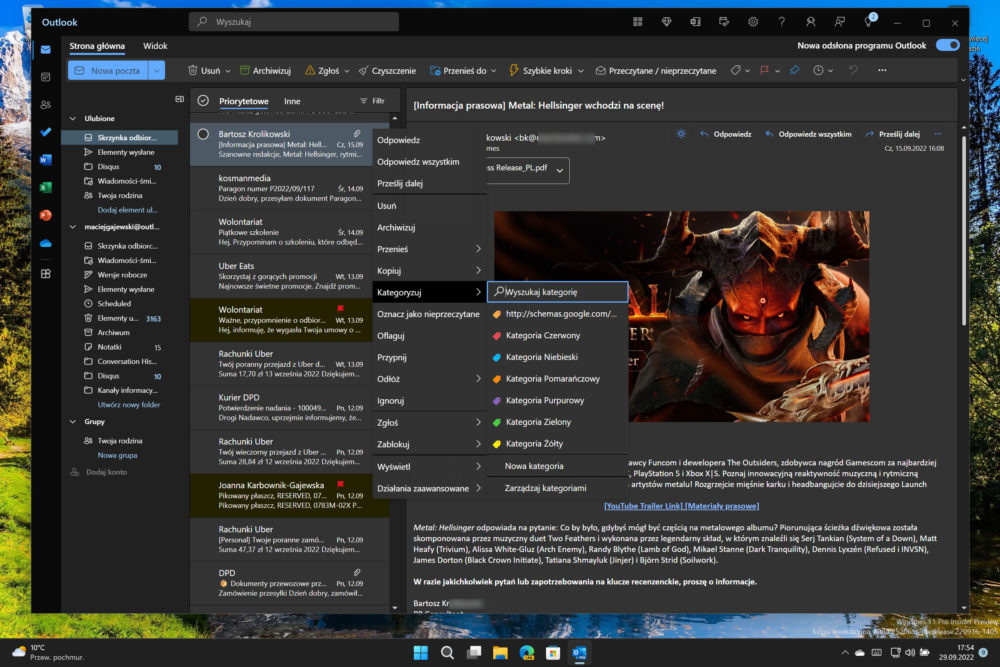The image size is (1000, 667).
Task: Click the folder pane collapse icon beside Ulubione
Action: [179, 99]
